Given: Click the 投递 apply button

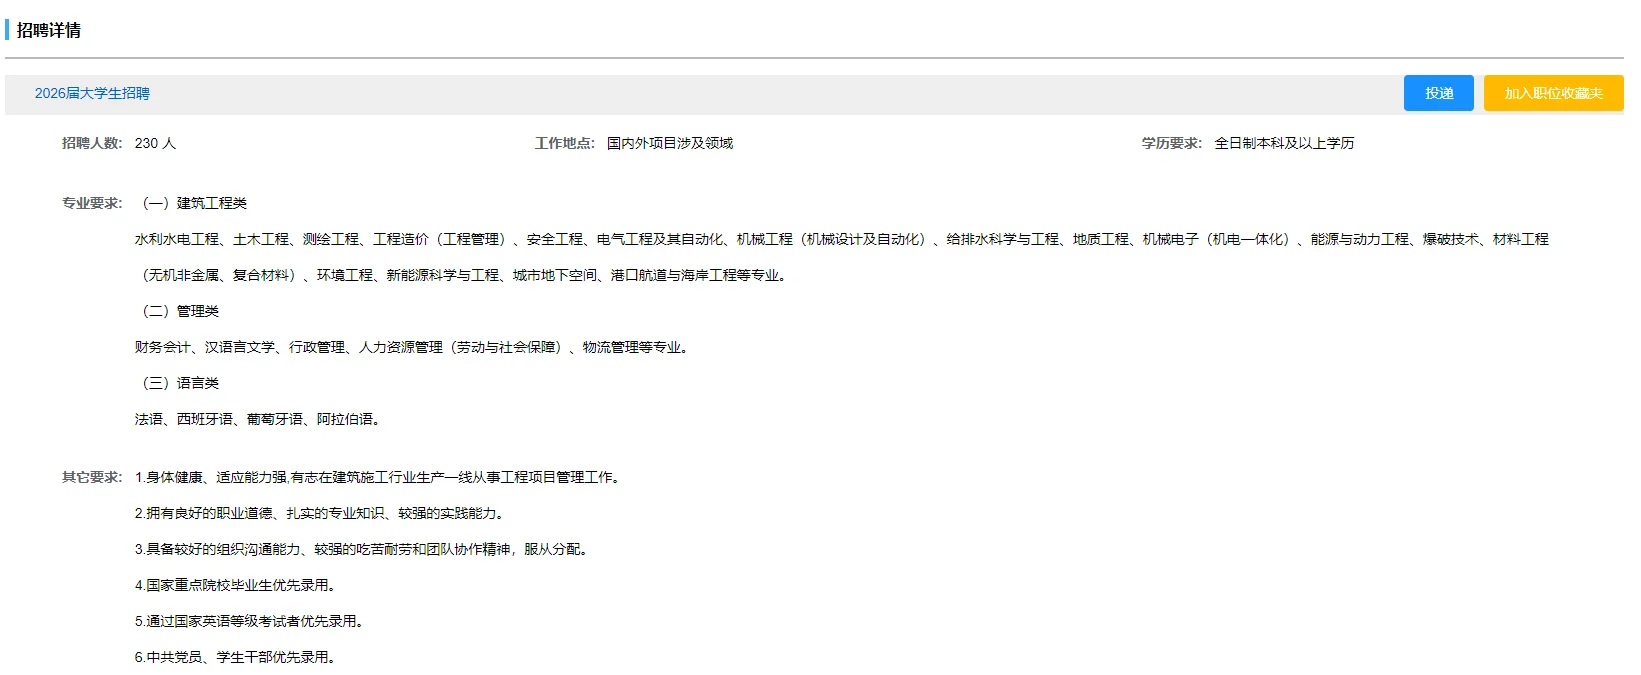Looking at the screenshot, I should [x=1438, y=93].
